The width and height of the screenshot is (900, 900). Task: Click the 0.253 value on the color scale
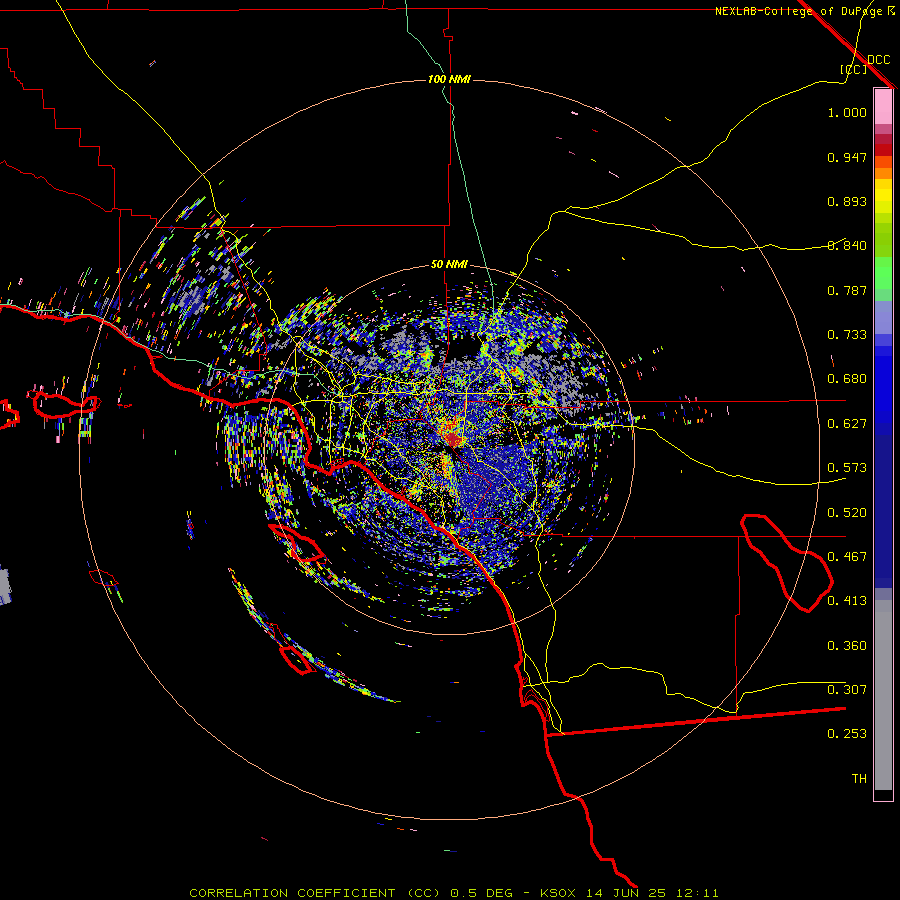847,734
